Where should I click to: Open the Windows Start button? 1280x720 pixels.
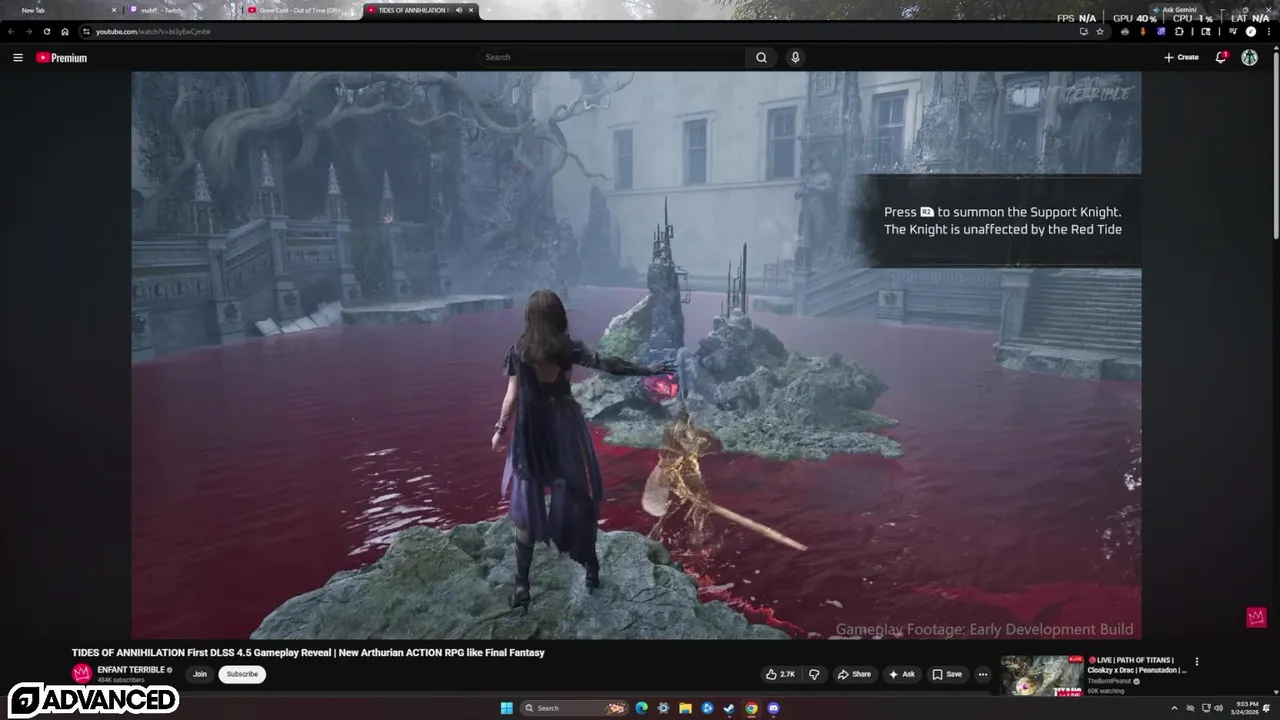pos(507,708)
